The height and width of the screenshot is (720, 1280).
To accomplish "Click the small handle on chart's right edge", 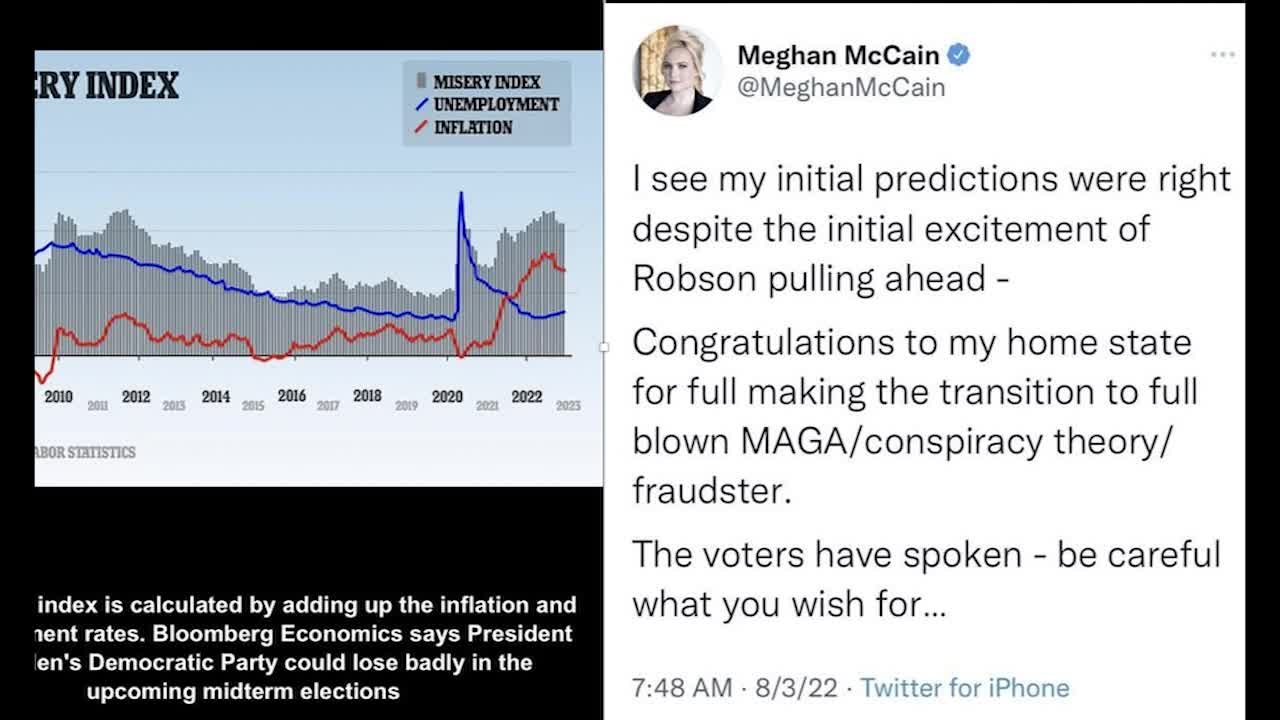I will (603, 347).
